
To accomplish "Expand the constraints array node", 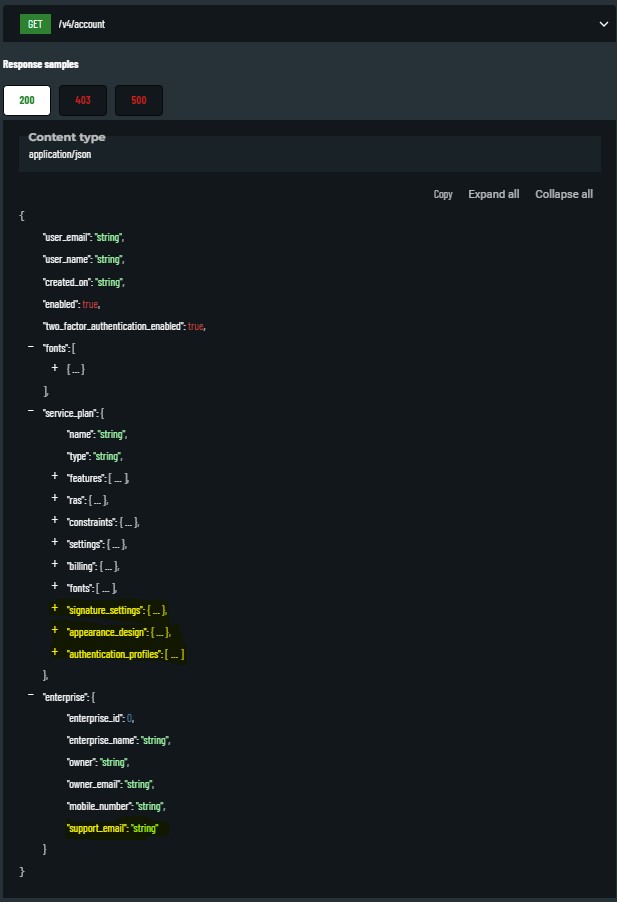I will (x=55, y=521).
